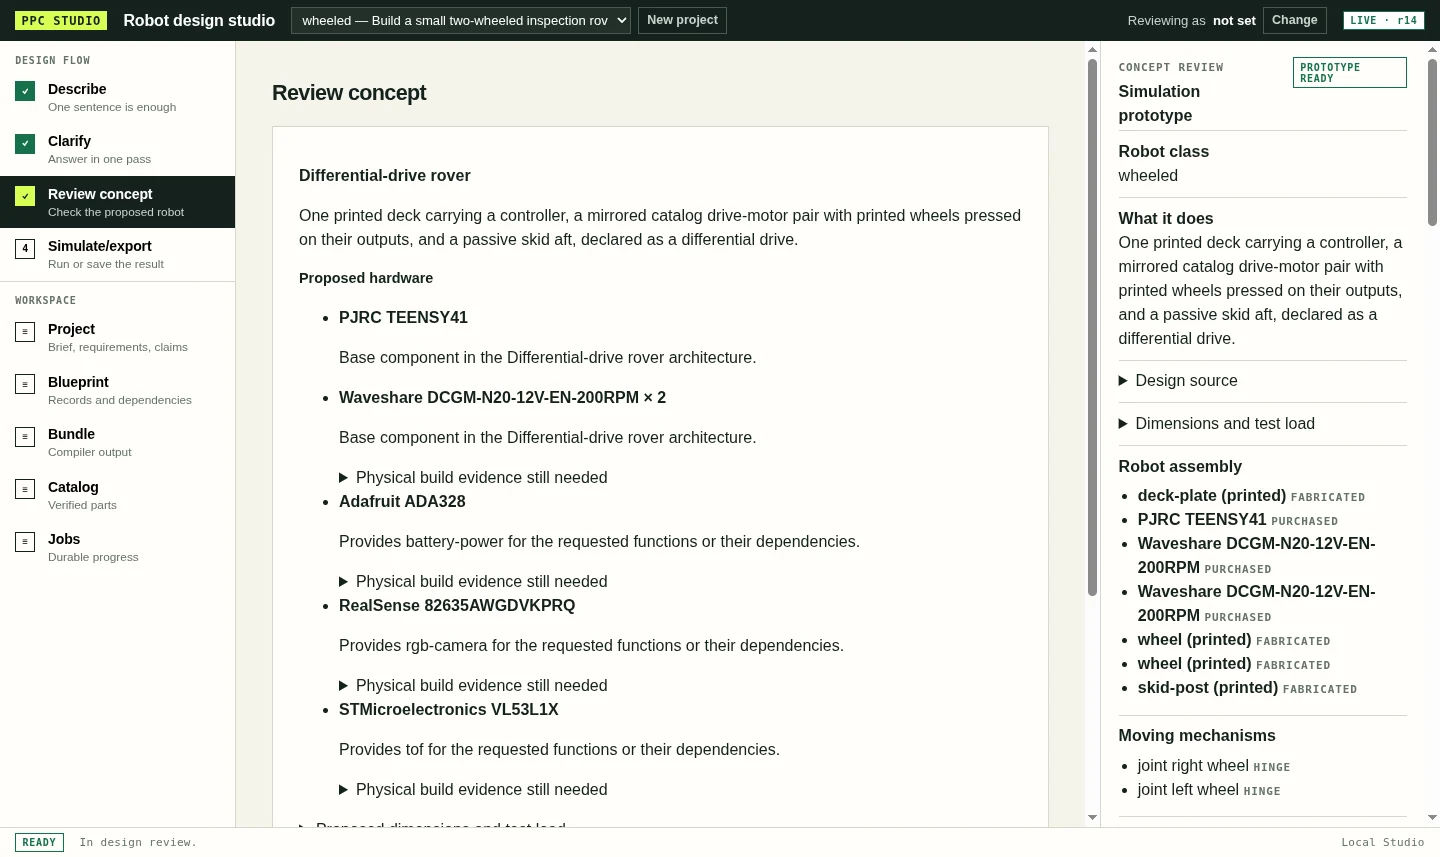Open the Jobs durable progress page
Viewport: 1440px width, 857px height.
(x=117, y=547)
